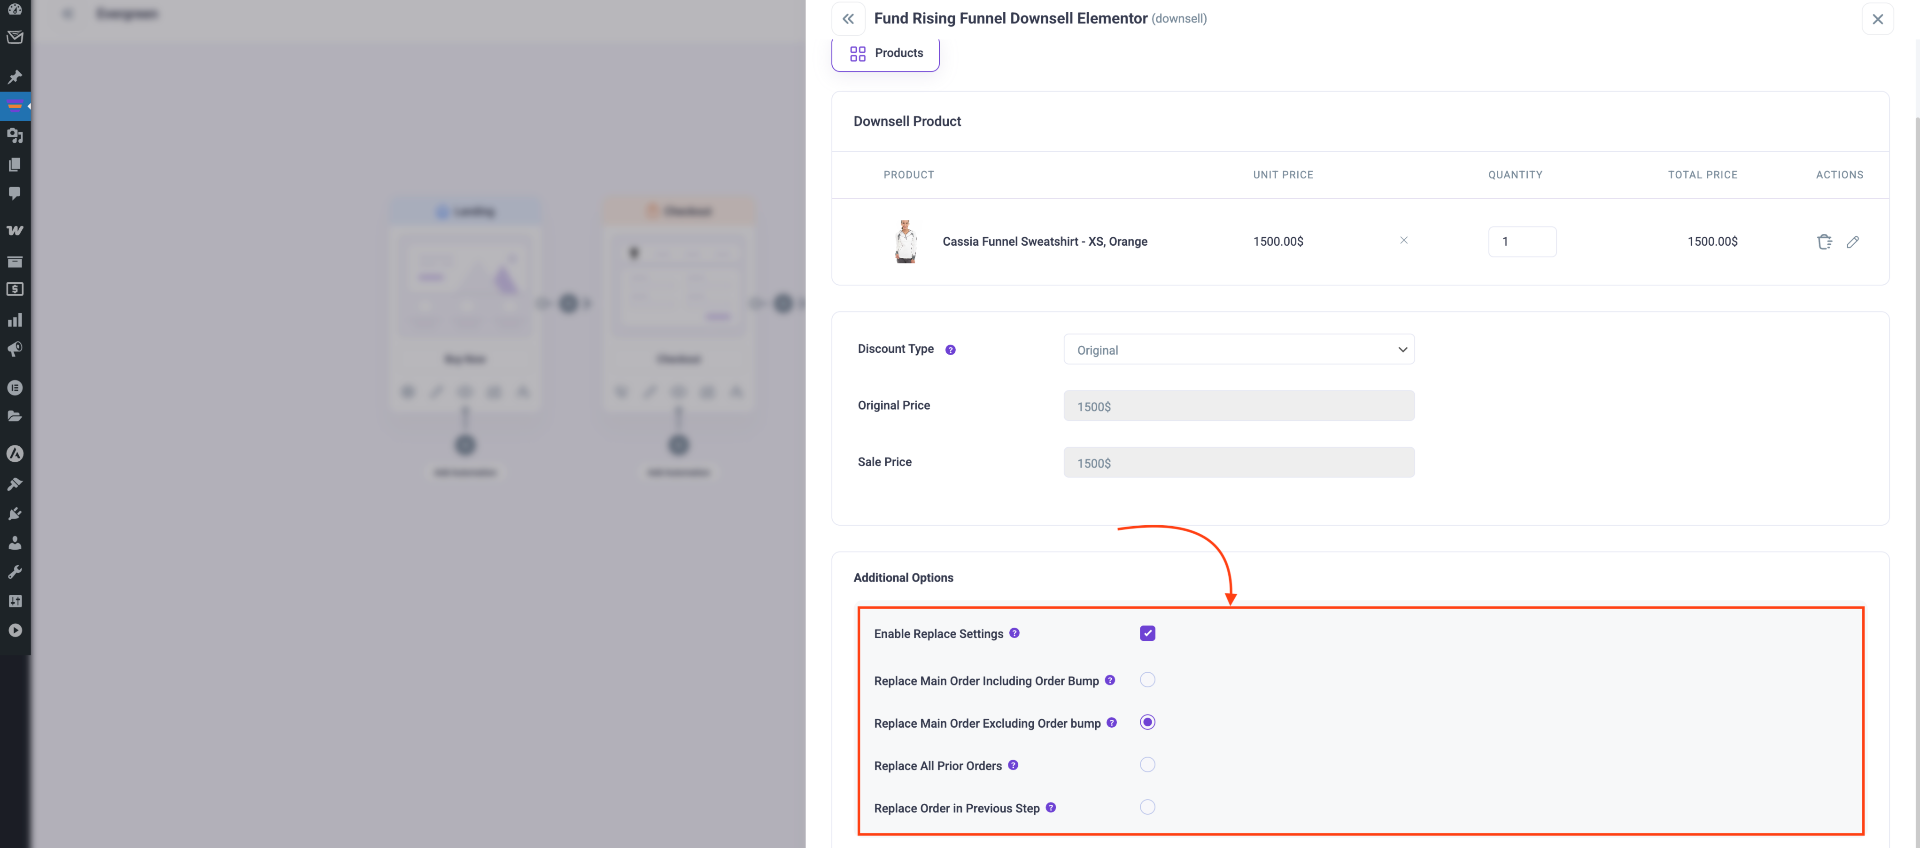
Task: Click the collapse menu play icon in sidebar
Action: tap(15, 631)
